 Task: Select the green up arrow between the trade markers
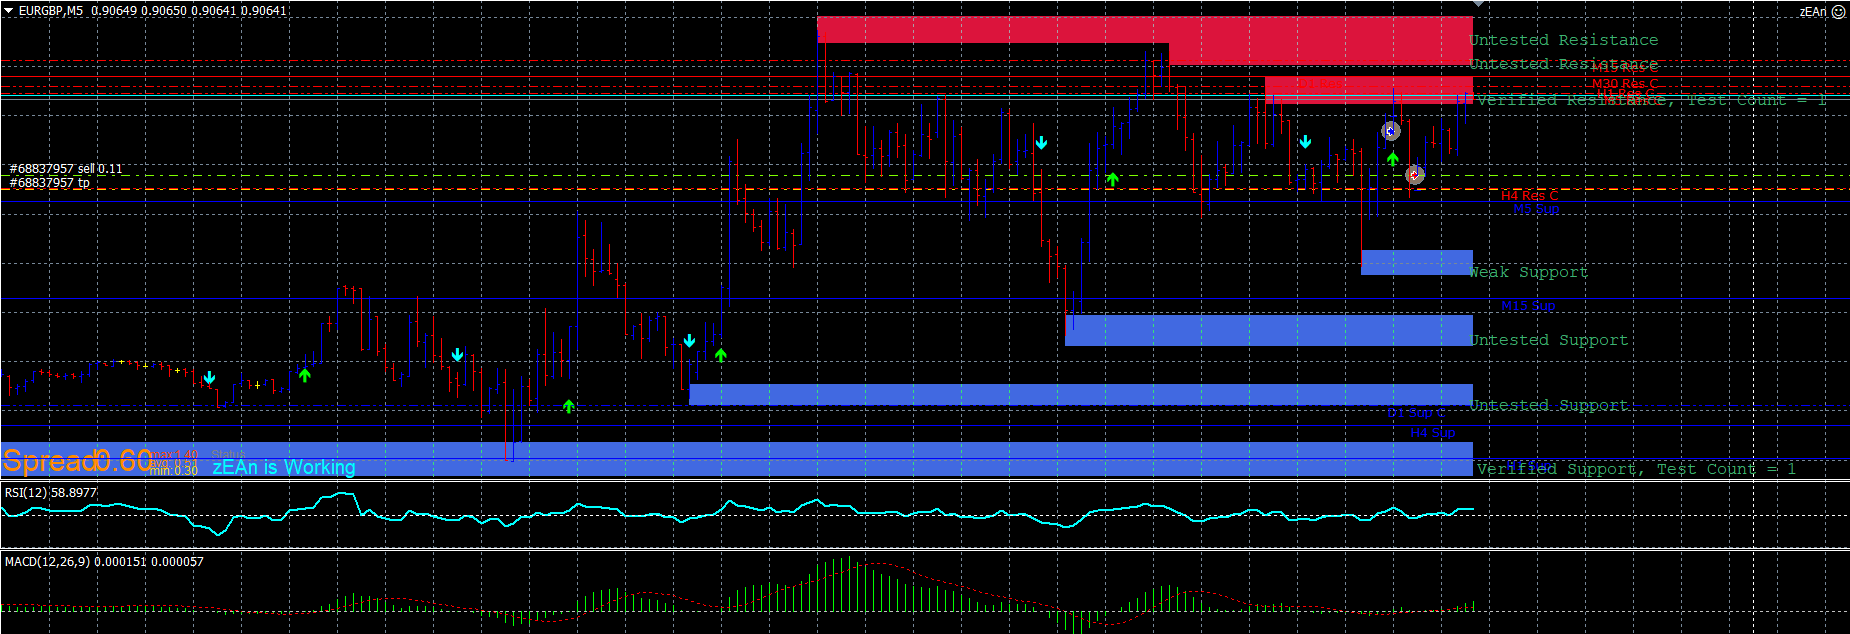tap(1393, 159)
